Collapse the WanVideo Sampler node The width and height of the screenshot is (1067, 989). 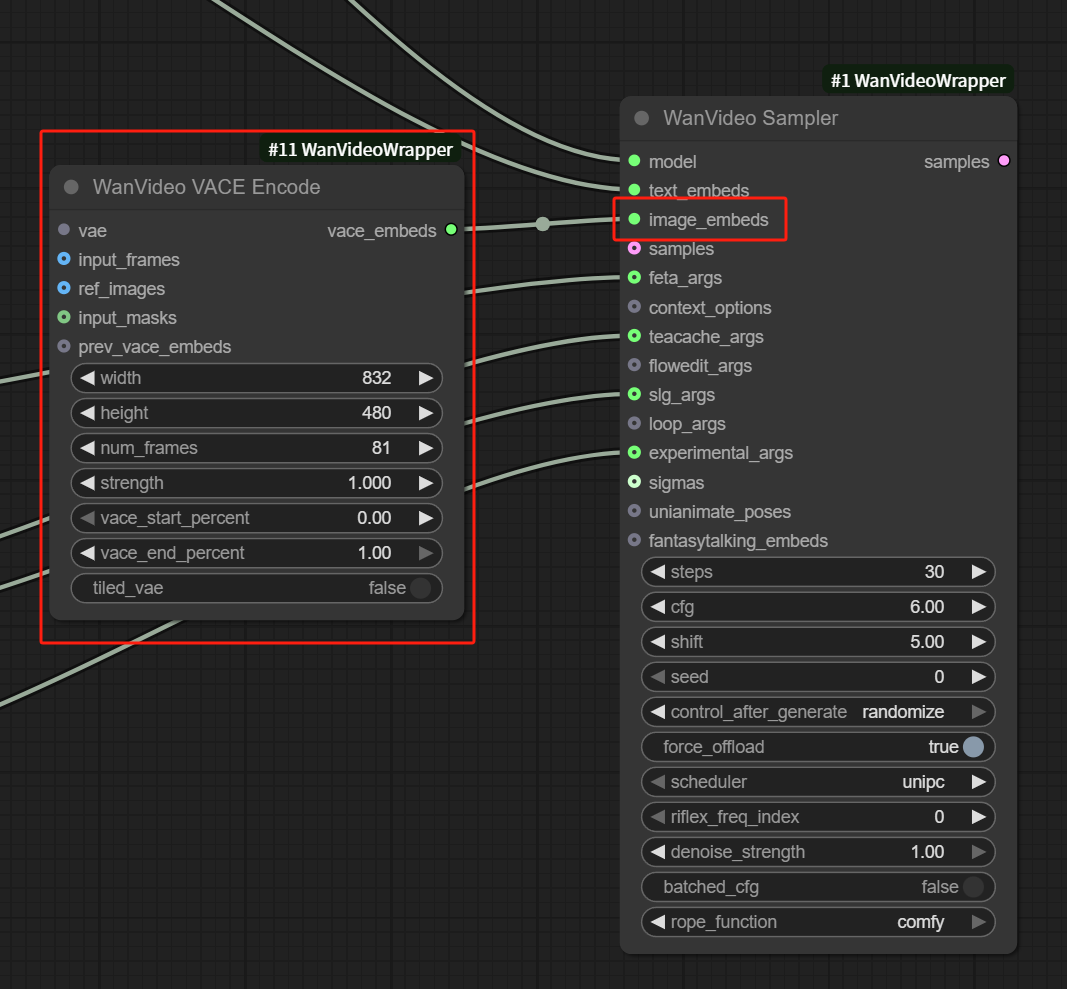[x=641, y=118]
